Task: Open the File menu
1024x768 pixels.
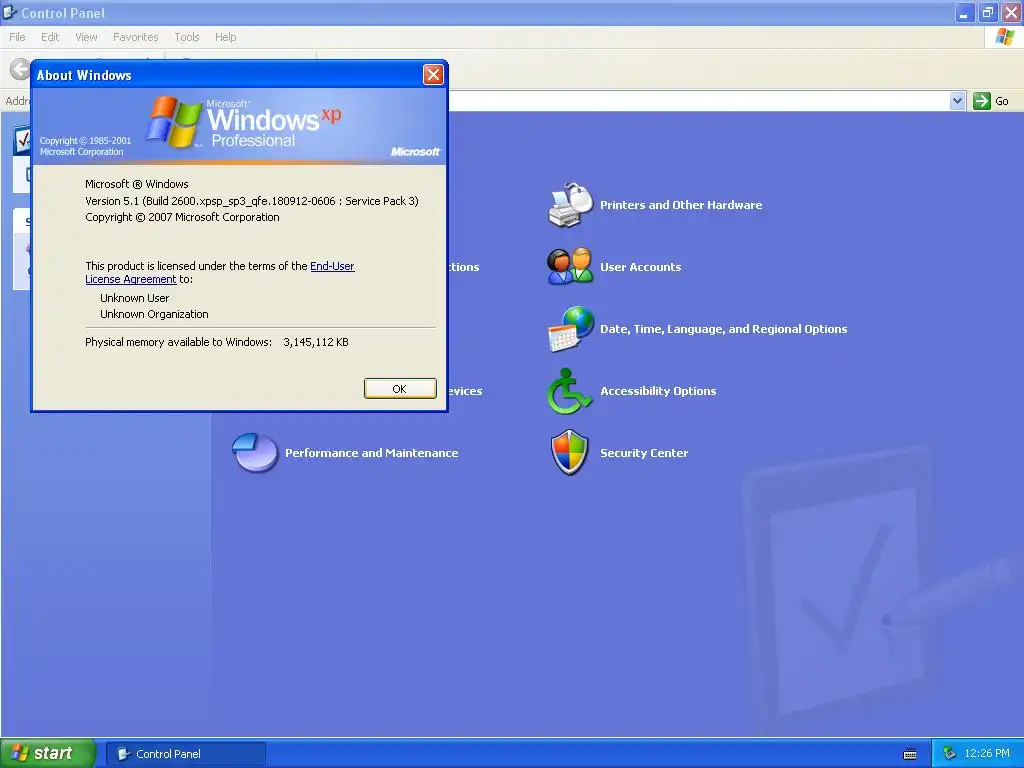Action: point(17,37)
